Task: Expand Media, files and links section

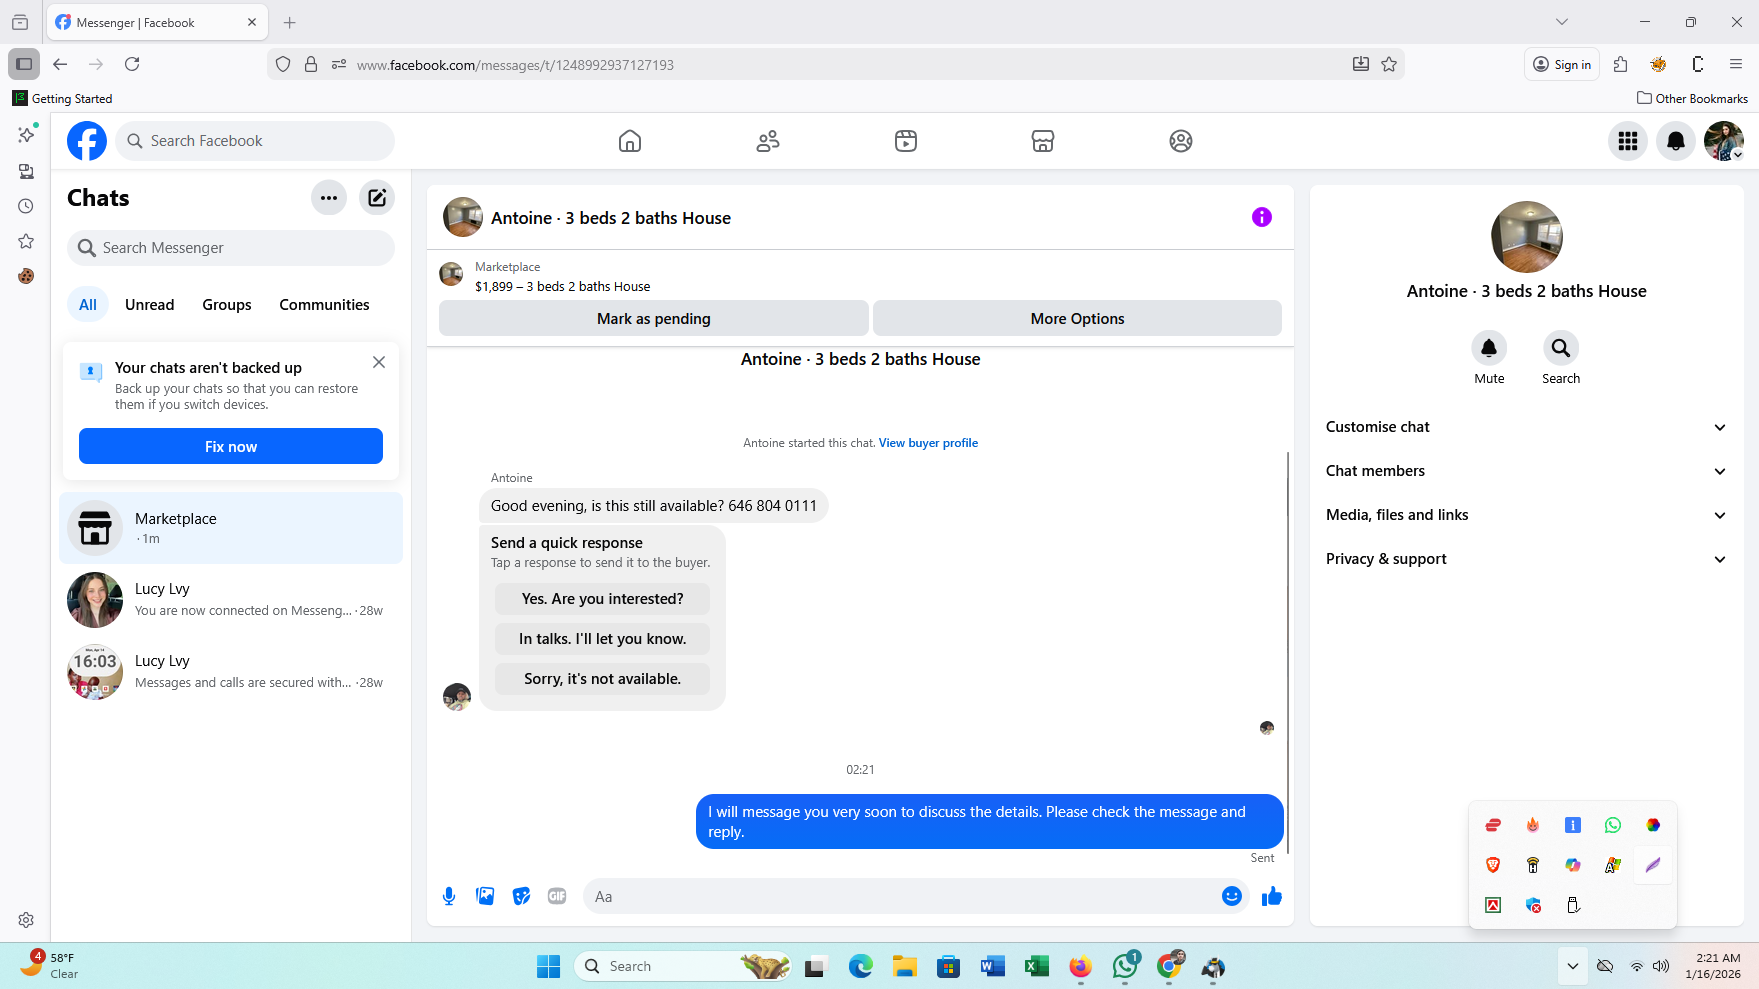Action: 1526,515
